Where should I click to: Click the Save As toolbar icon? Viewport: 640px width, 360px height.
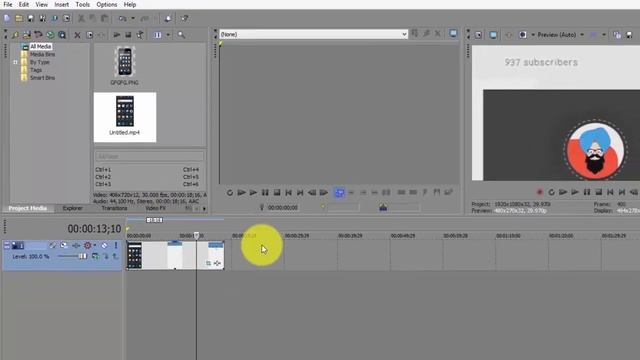[x=42, y=18]
